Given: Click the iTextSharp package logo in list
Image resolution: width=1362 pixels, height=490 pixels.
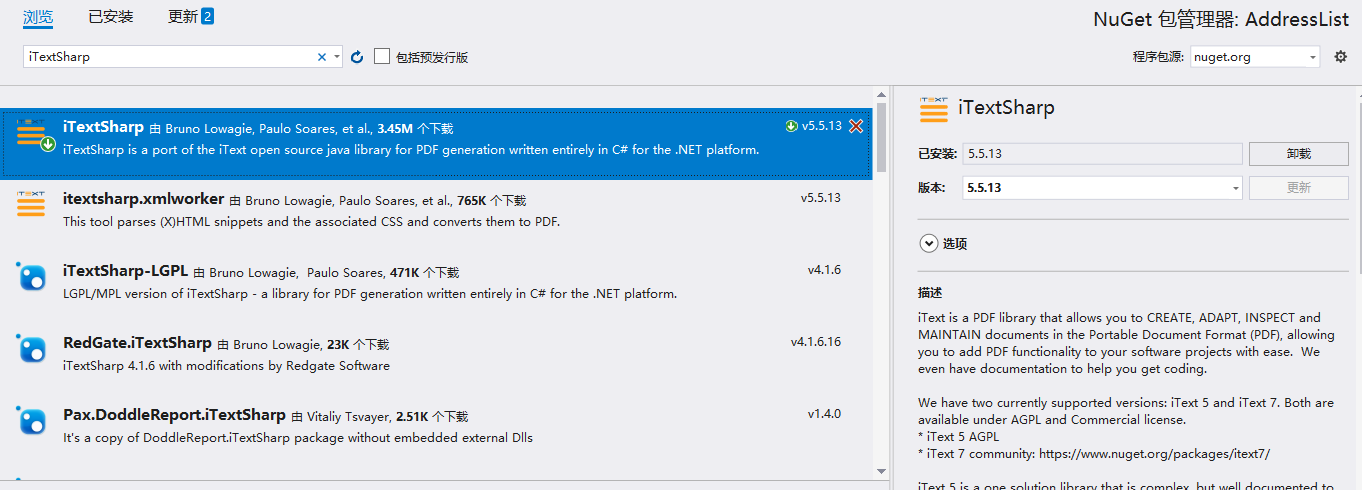Looking at the screenshot, I should click(x=32, y=133).
